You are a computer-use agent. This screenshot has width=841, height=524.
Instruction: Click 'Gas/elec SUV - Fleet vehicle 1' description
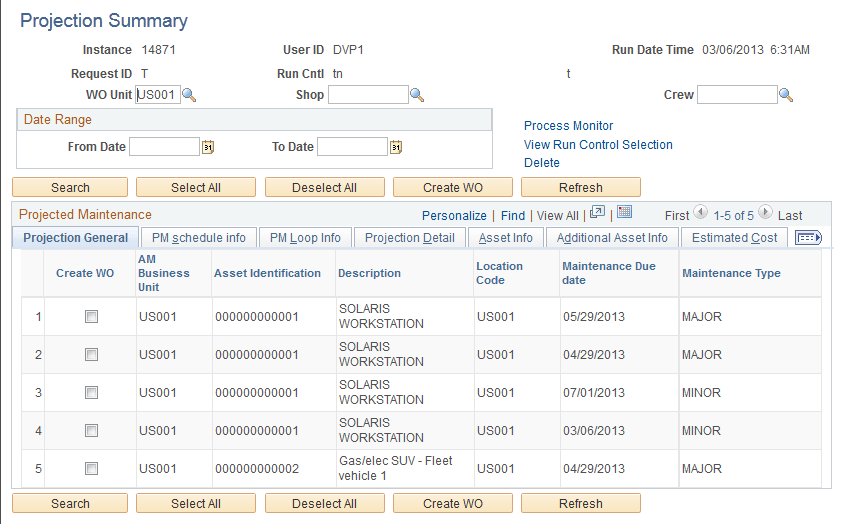tap(396, 468)
